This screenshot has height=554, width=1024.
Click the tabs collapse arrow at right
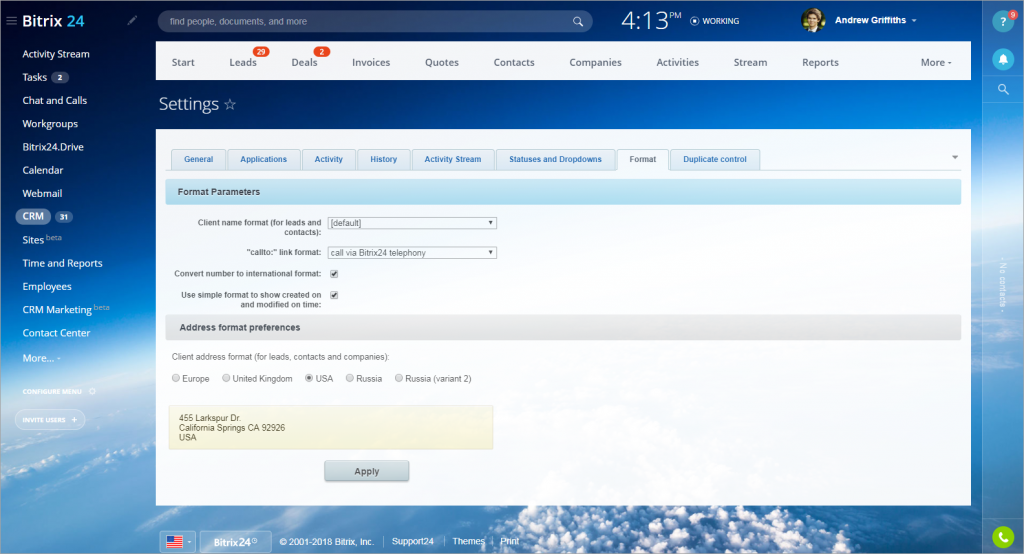(955, 157)
